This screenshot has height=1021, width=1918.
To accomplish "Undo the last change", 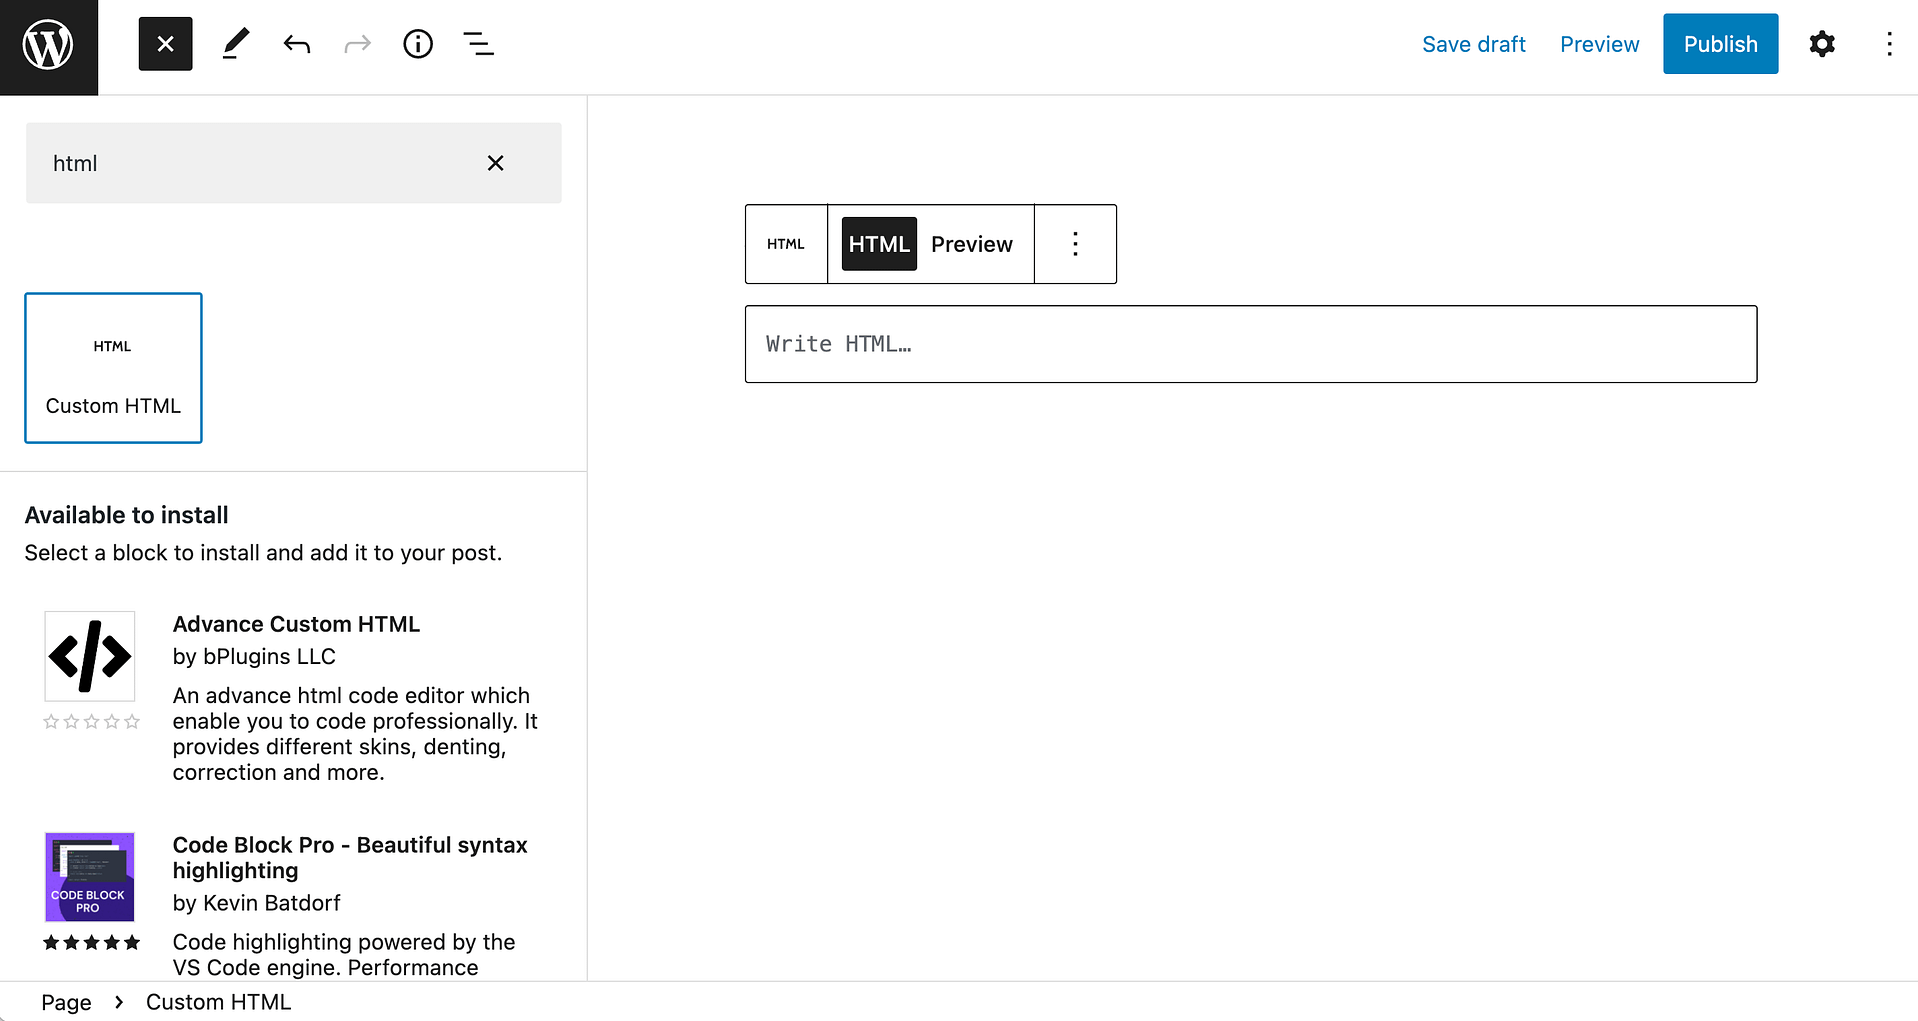I will (x=296, y=43).
